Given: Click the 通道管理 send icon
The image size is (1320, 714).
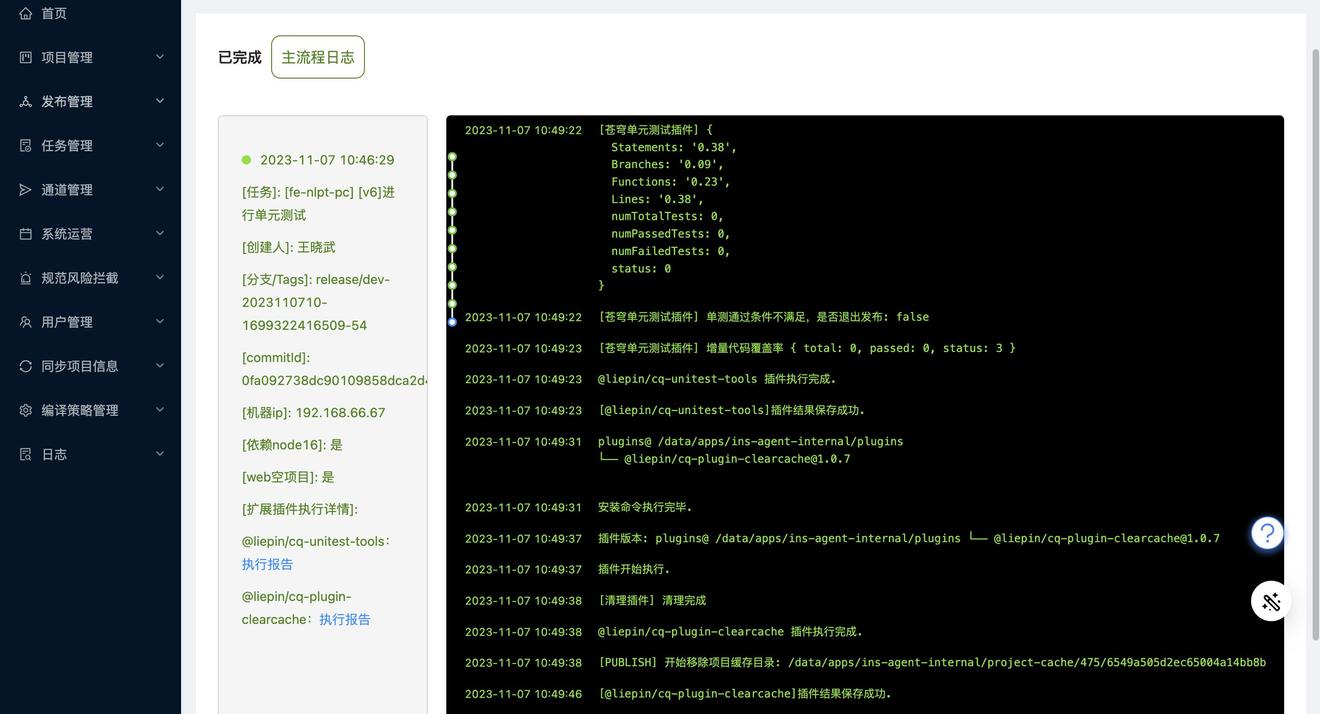Looking at the screenshot, I should (26, 189).
